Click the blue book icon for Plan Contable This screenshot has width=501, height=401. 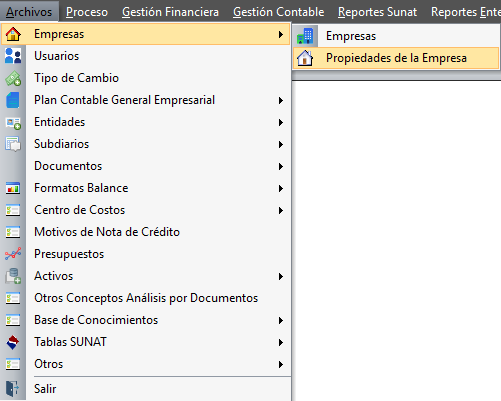13,100
